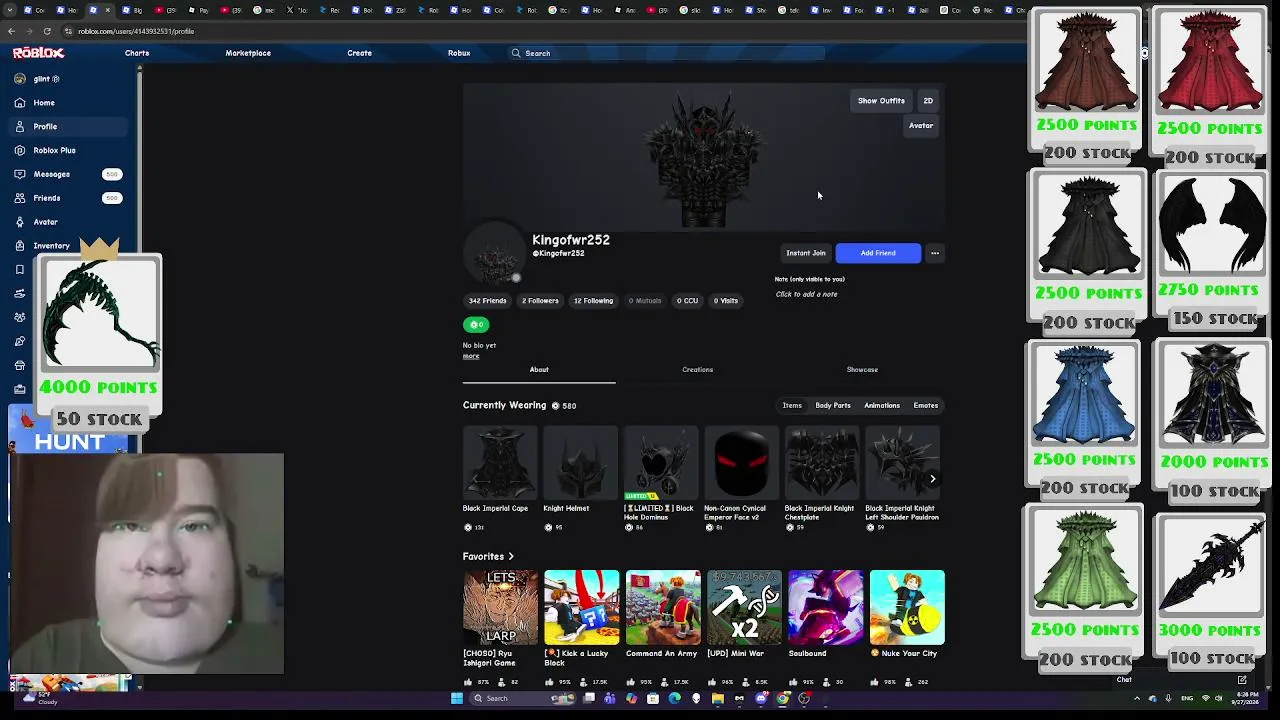Toggle Show Outfits on the avatar banner
The width and height of the screenshot is (1280, 720).
tap(881, 101)
